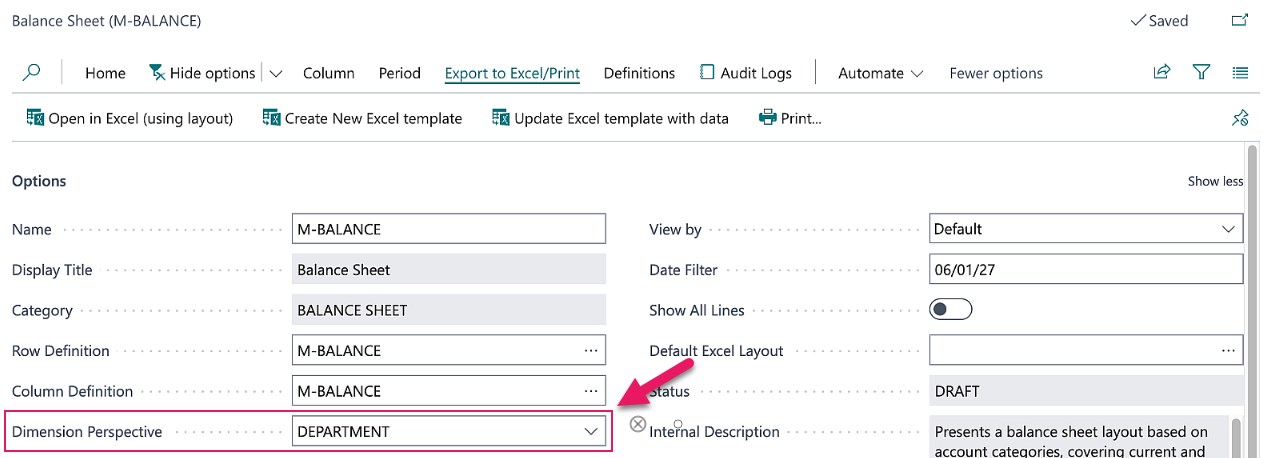Click Print action with printer icon
This screenshot has width=1274, height=458.
[790, 118]
